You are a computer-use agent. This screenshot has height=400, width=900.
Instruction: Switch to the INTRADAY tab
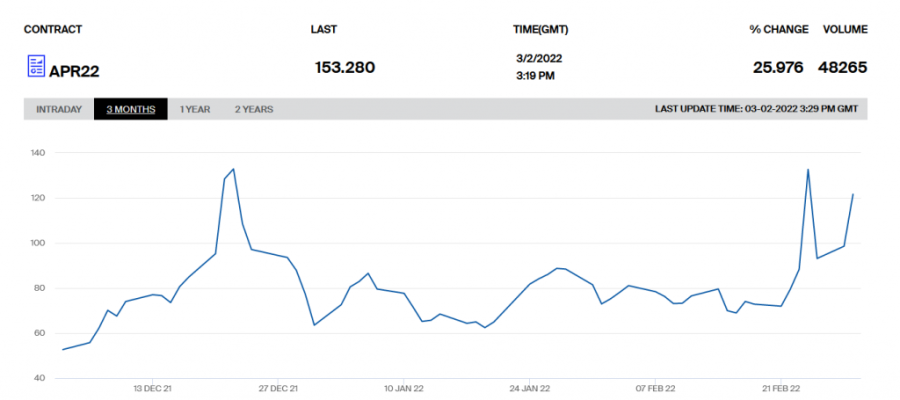click(59, 109)
